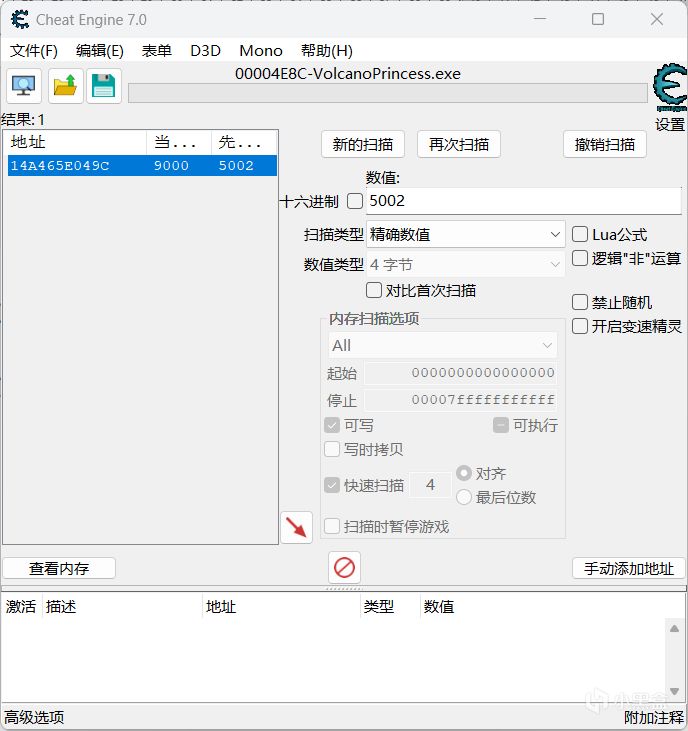The width and height of the screenshot is (688, 731).
Task: Open the 帮助(H) menu
Action: click(327, 50)
